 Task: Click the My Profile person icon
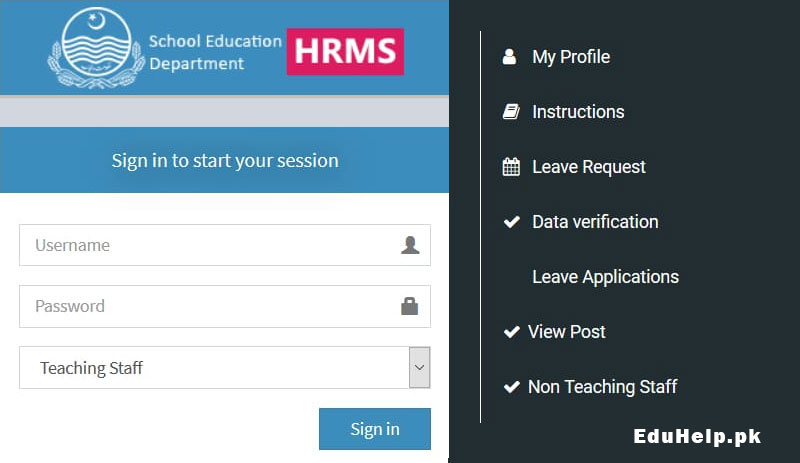[509, 57]
